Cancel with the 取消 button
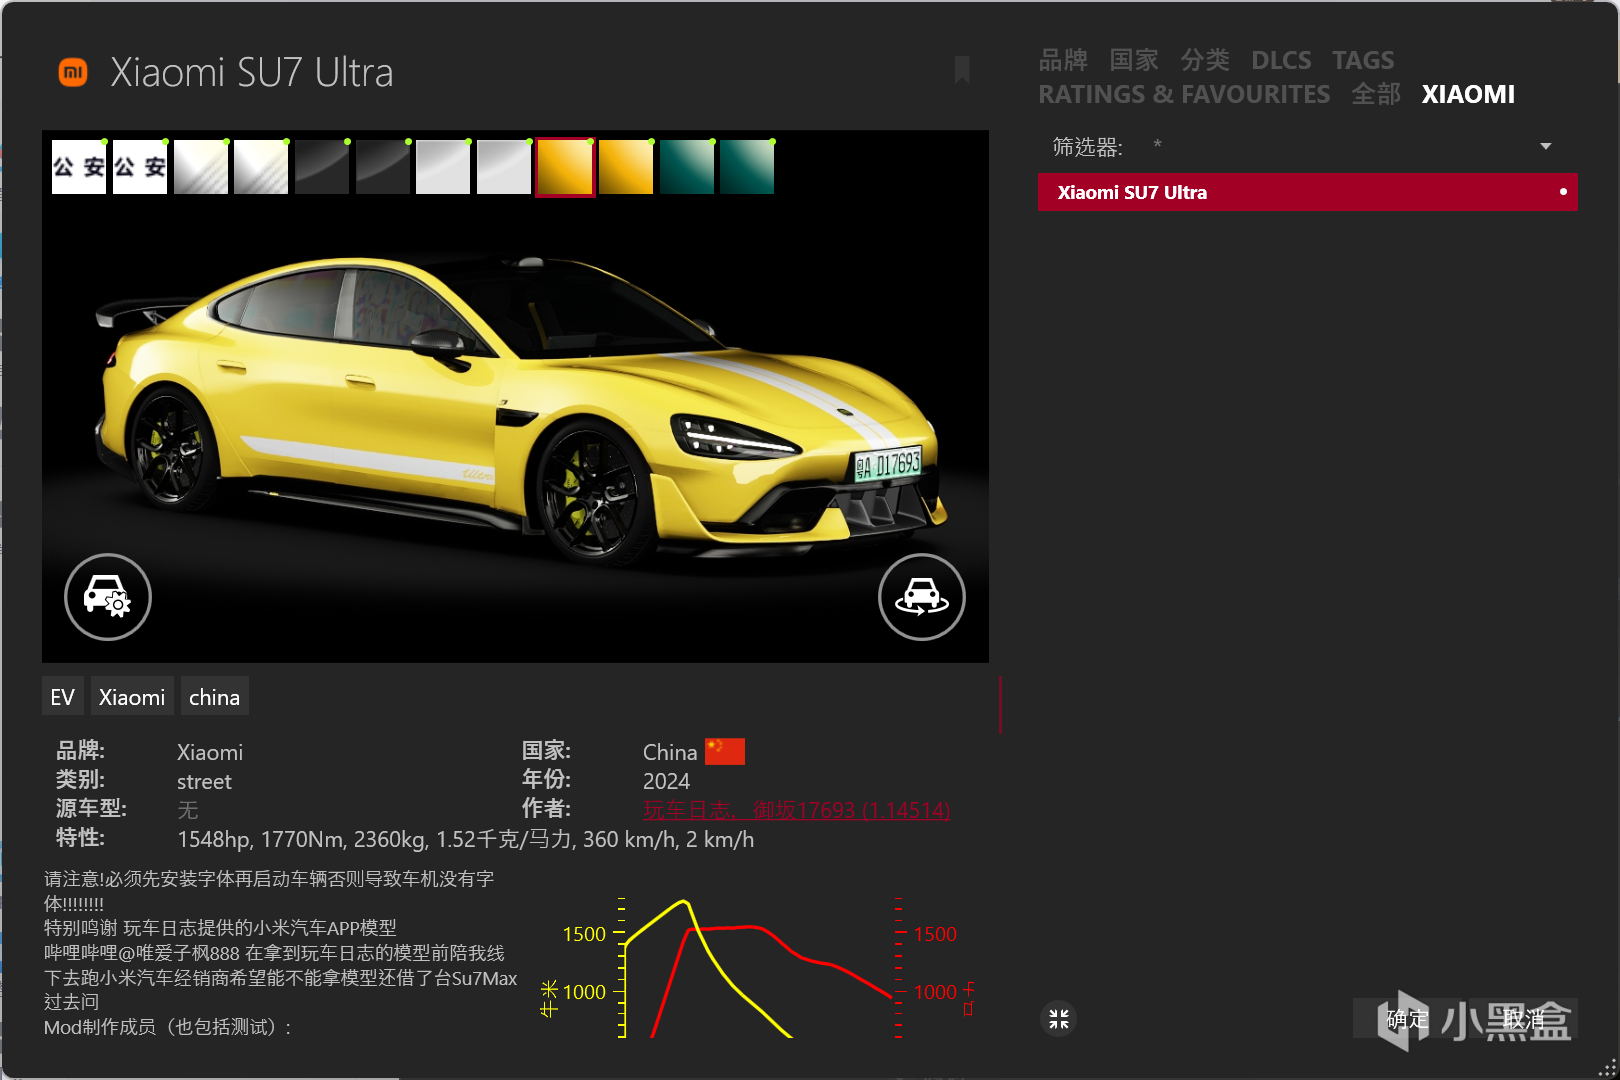This screenshot has height=1080, width=1620. pos(1523,1019)
